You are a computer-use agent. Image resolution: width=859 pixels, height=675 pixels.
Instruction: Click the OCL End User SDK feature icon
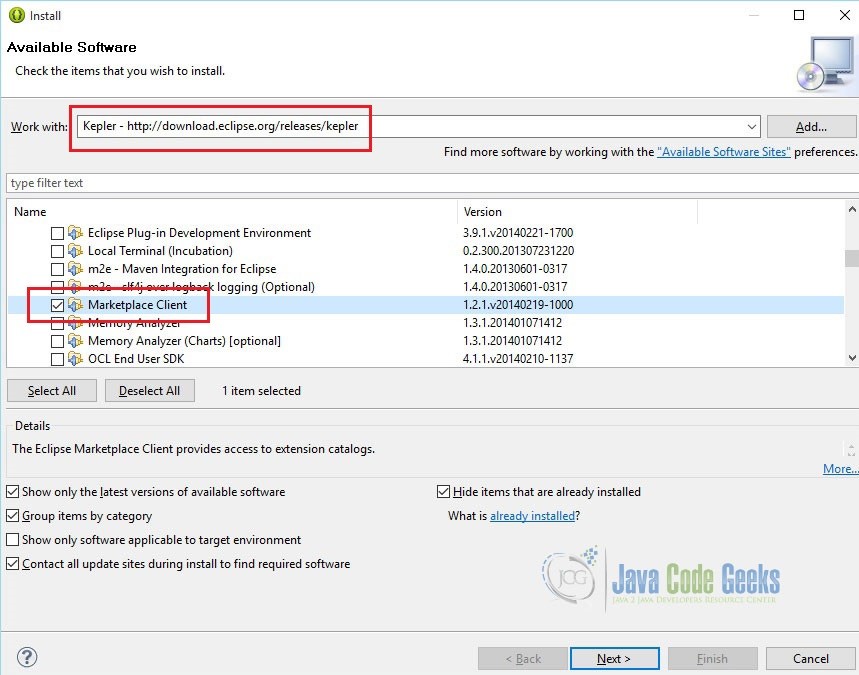[76, 359]
